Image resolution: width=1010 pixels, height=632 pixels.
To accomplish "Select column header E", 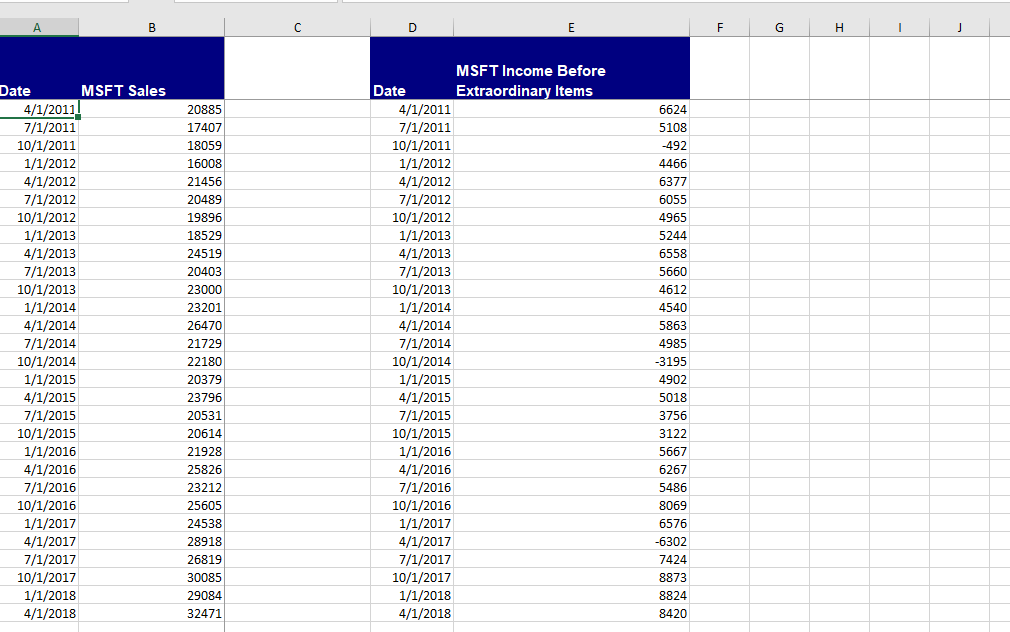I will coord(571,27).
